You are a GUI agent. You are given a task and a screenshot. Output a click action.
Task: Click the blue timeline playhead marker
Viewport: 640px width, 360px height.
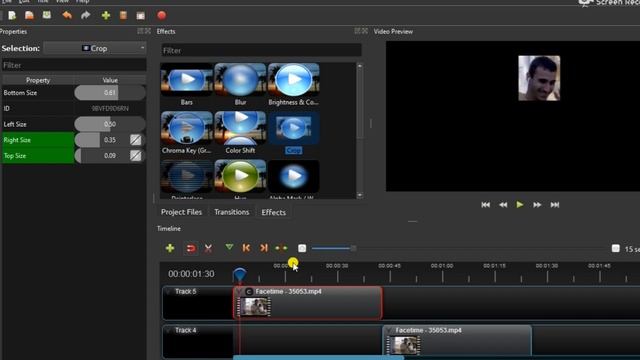[240, 274]
